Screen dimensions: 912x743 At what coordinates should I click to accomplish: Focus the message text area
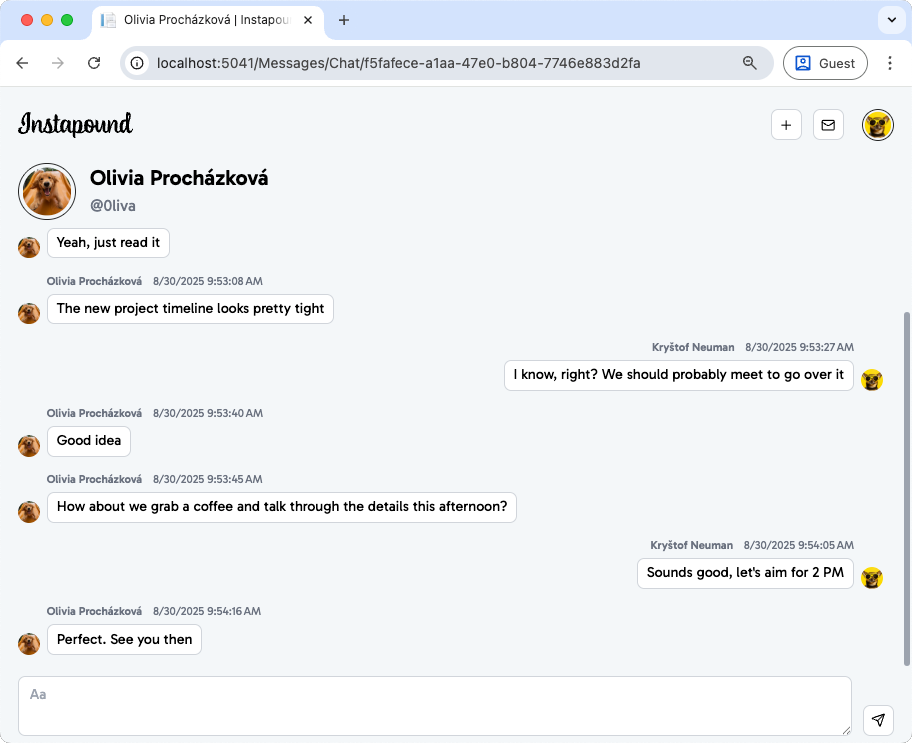pos(435,706)
